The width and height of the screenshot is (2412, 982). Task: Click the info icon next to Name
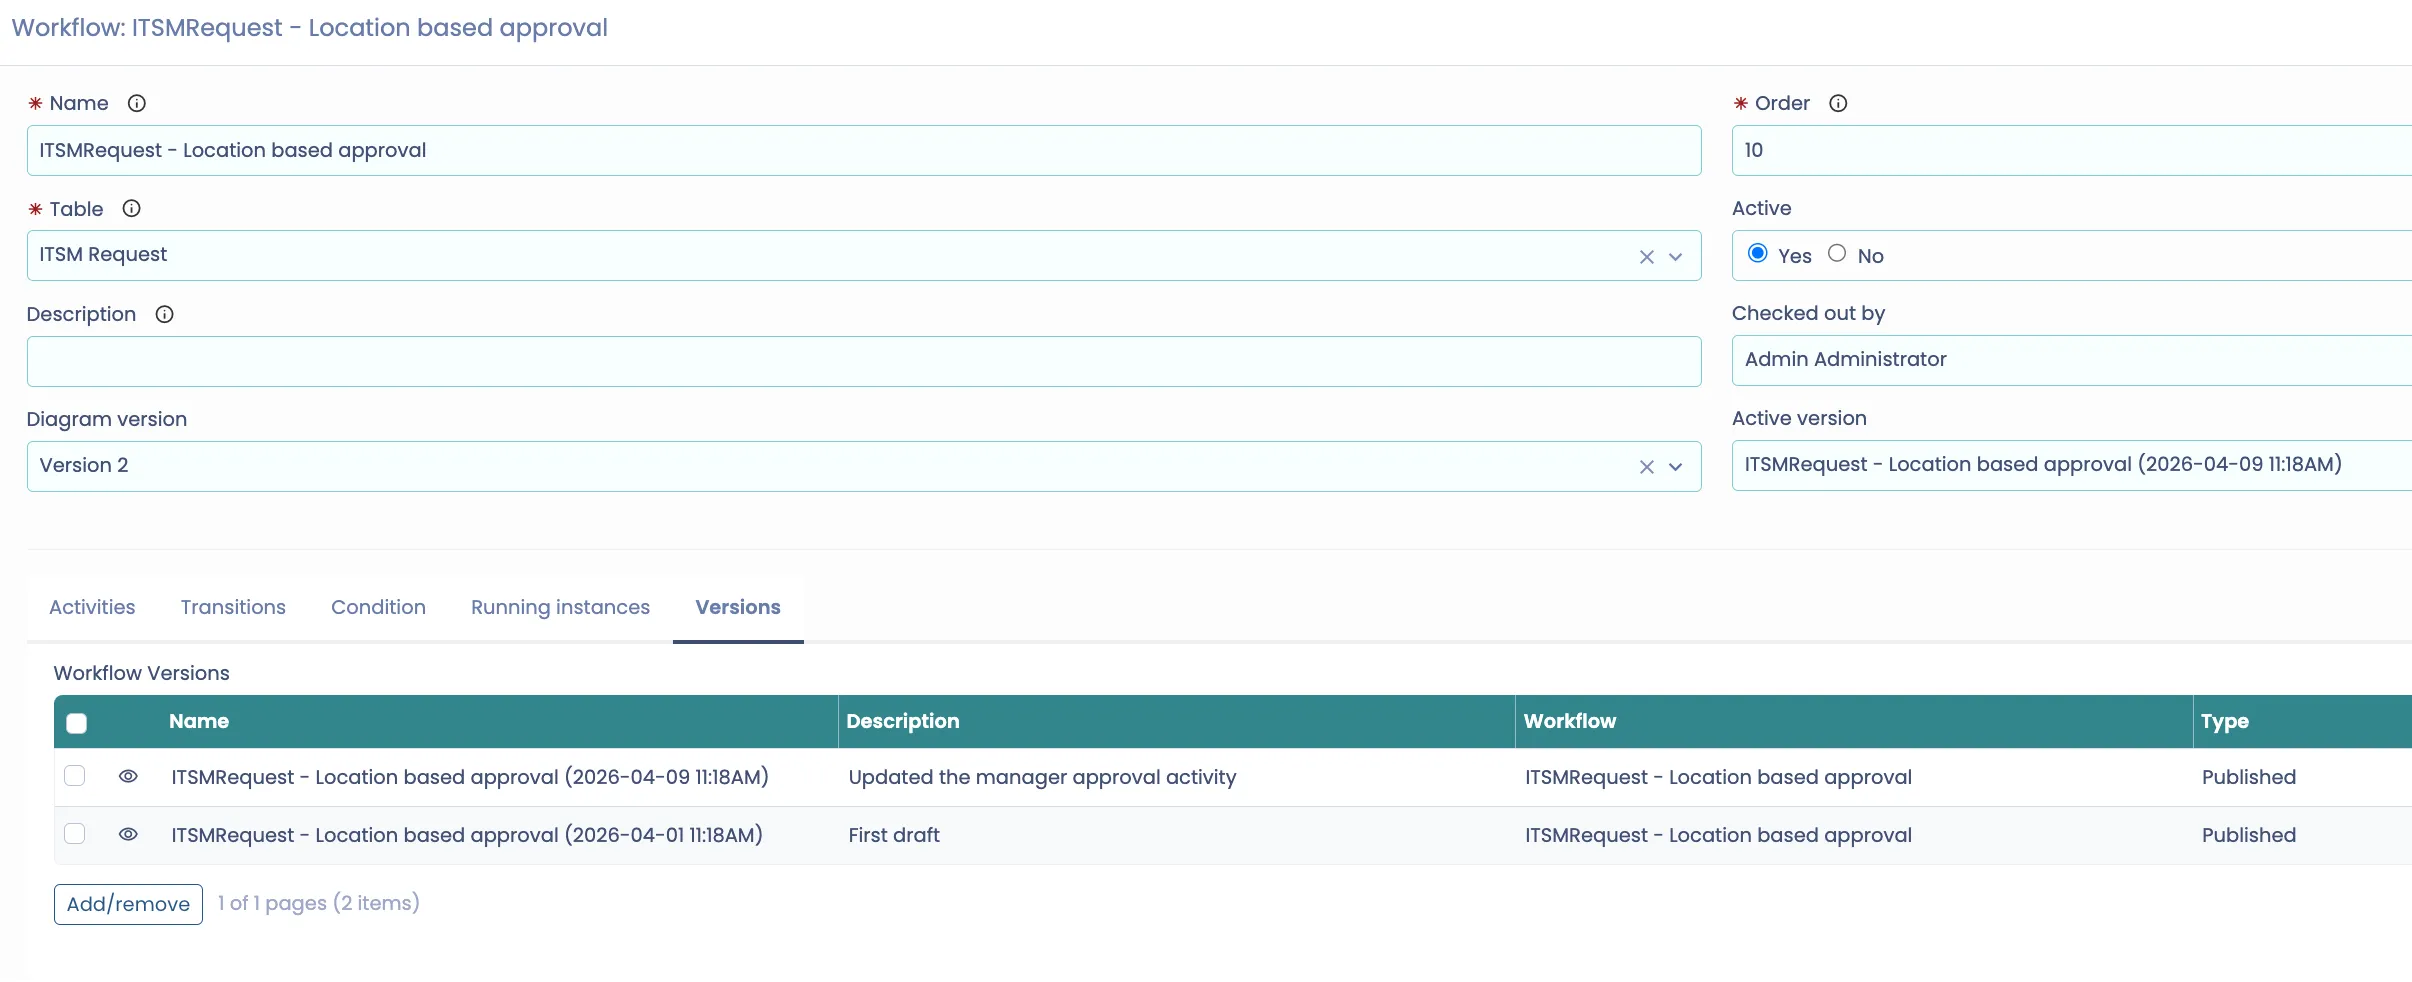click(137, 103)
